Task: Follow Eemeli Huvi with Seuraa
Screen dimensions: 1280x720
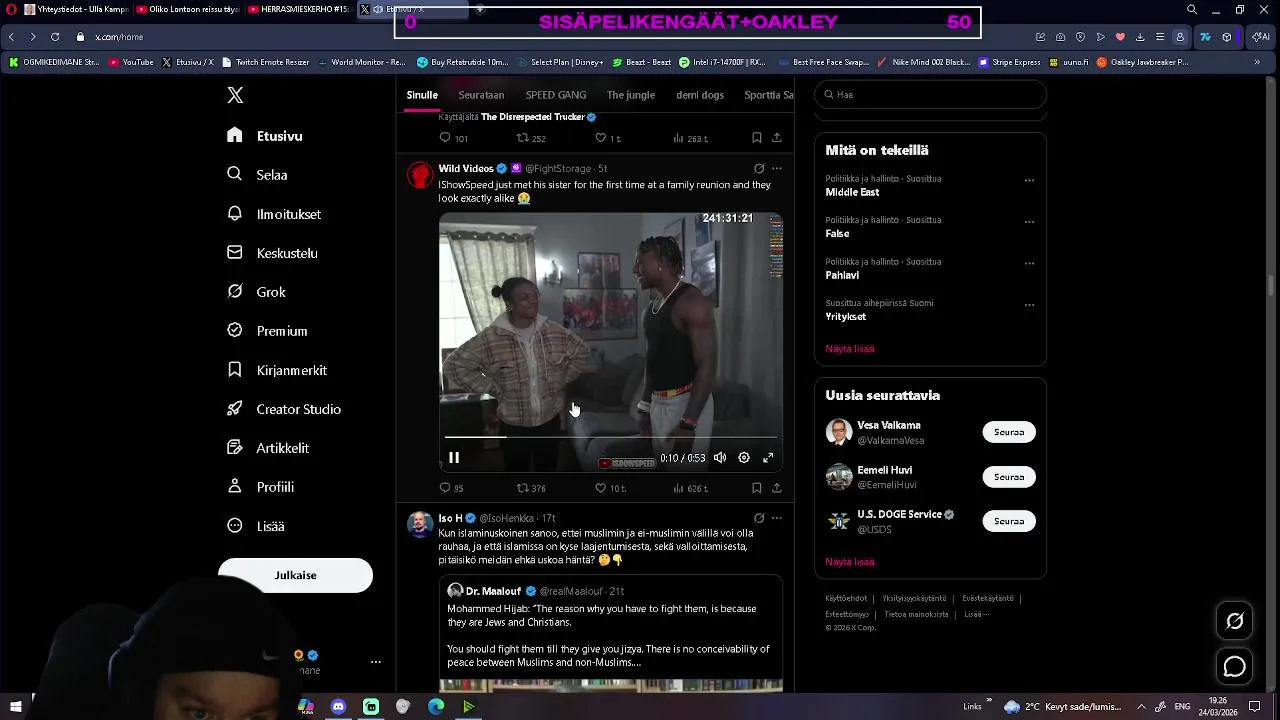Action: coord(1009,477)
